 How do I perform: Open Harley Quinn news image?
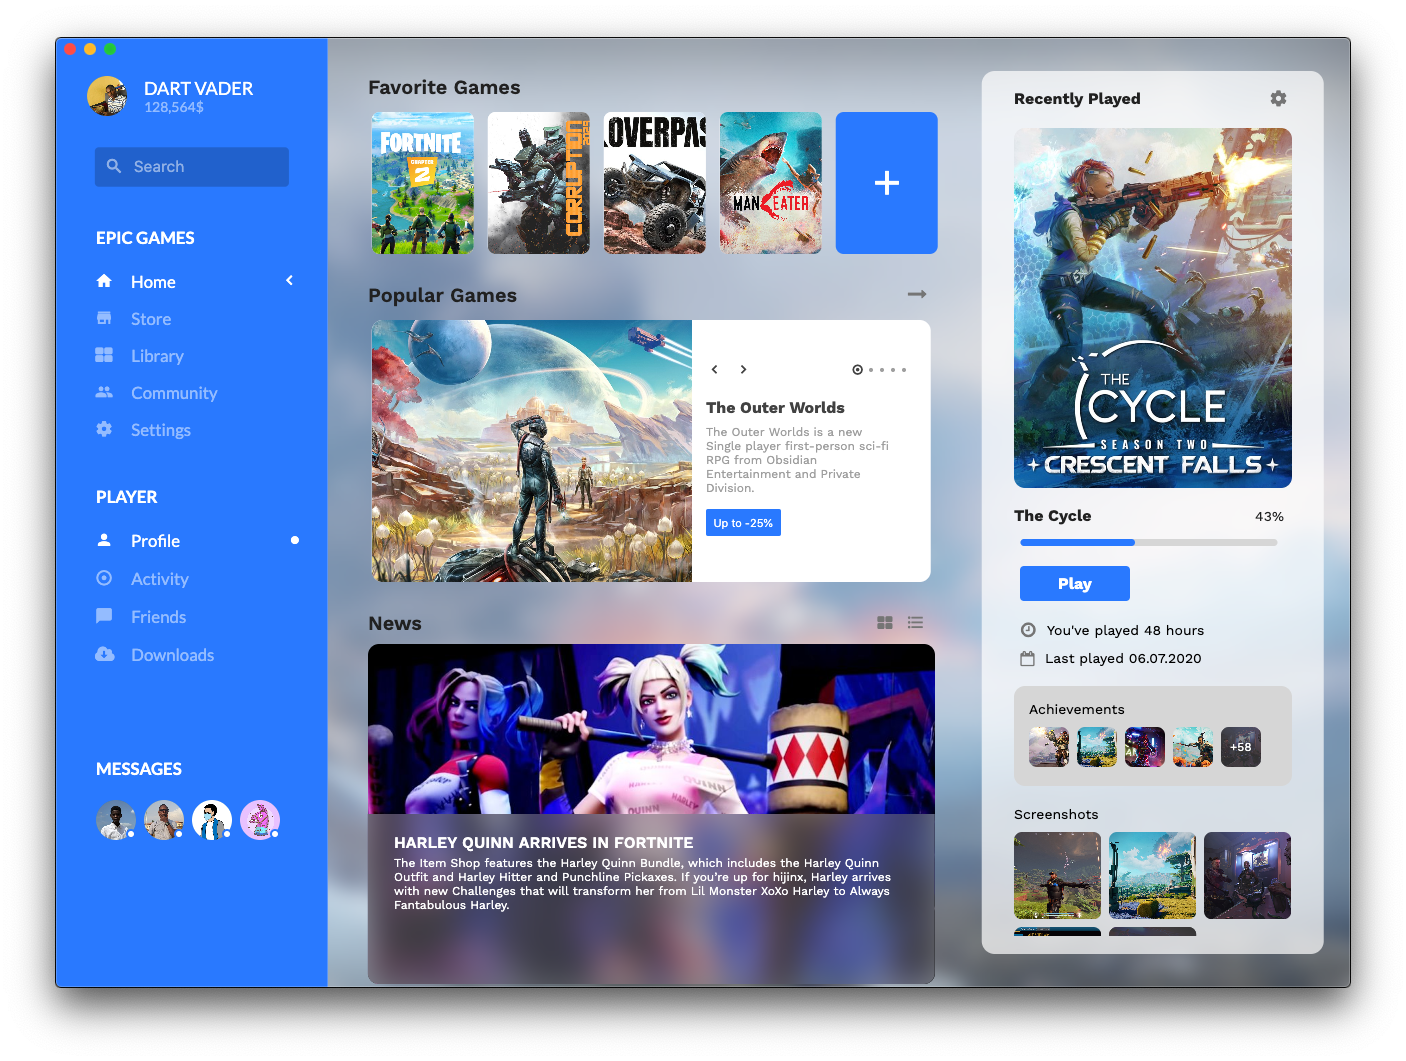651,729
